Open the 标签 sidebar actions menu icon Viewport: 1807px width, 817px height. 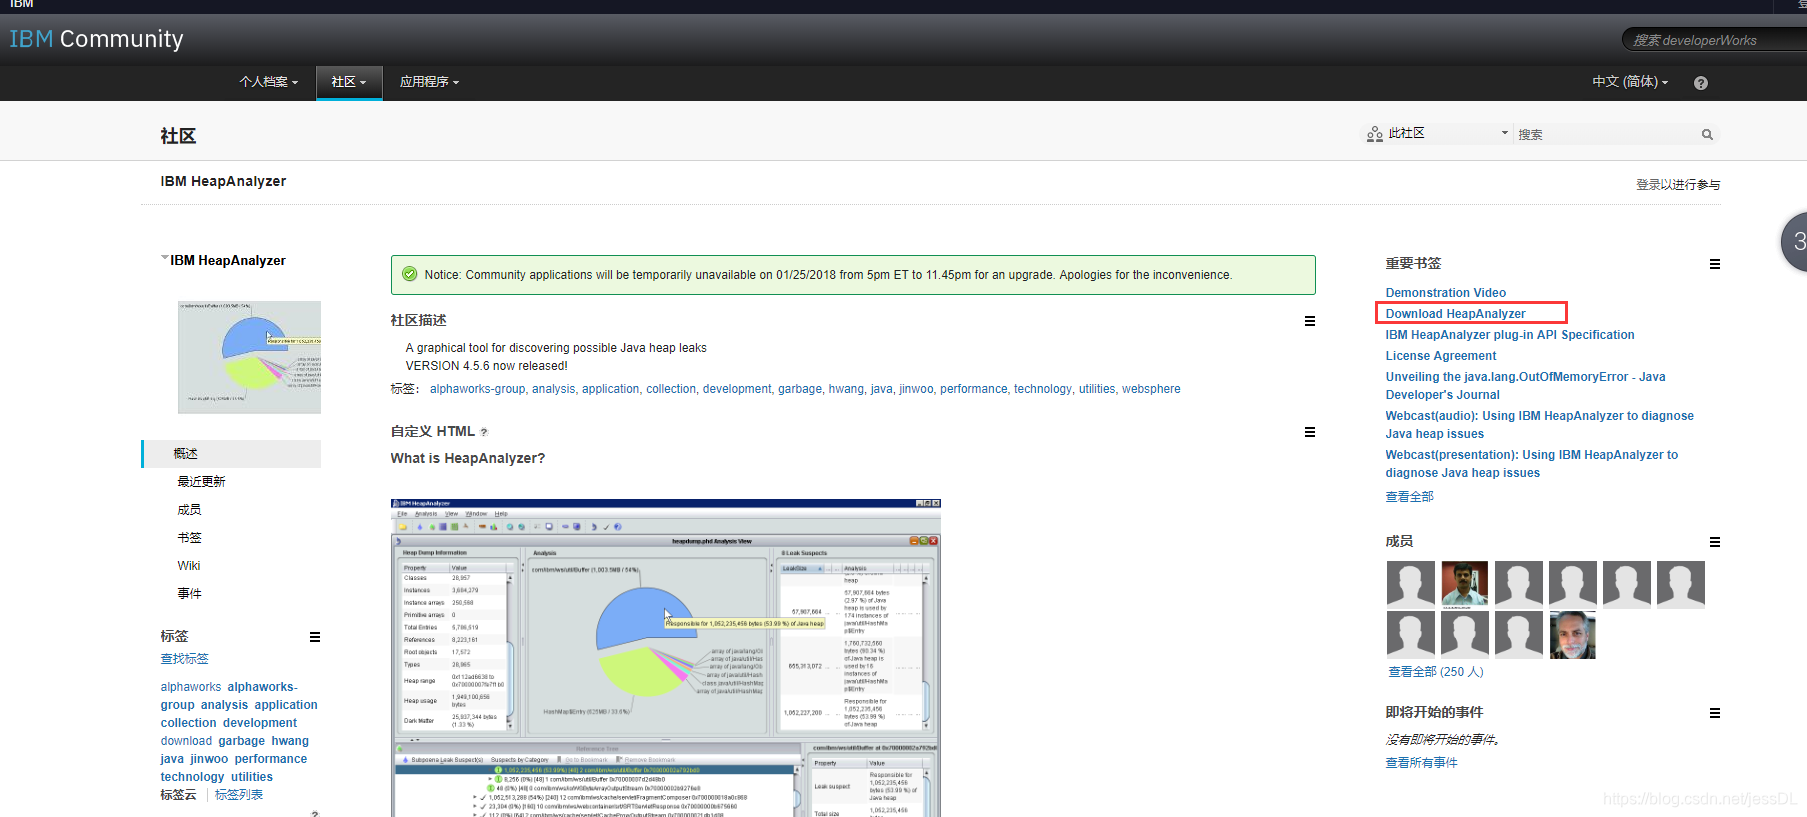click(x=315, y=637)
